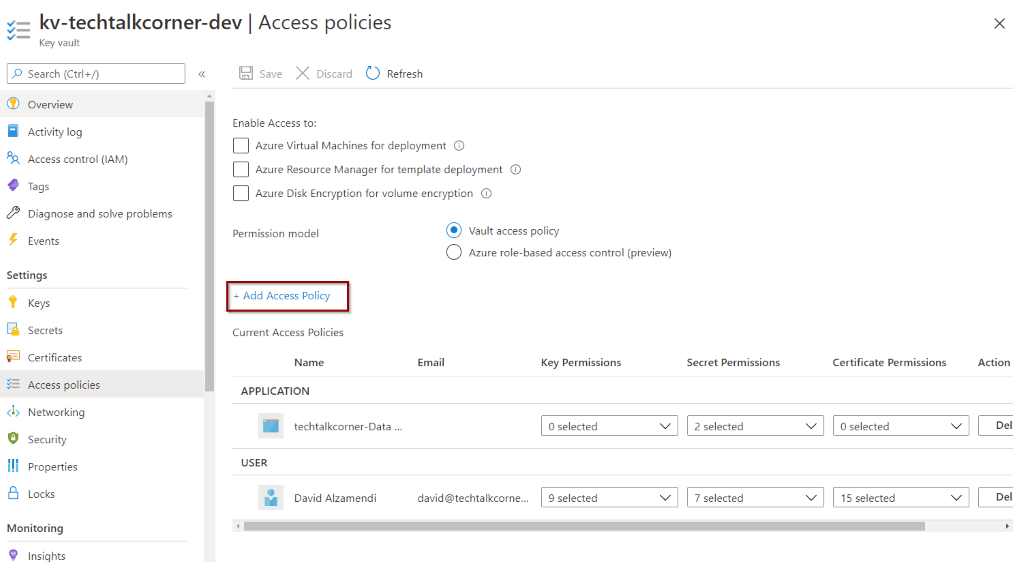Click the up arrow of sidebar scrollbar
Viewport: 1024px width, 562px height.
coord(209,96)
